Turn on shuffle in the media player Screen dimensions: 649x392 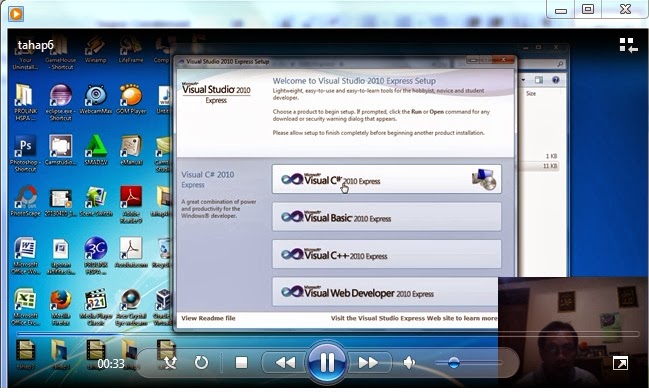(170, 363)
